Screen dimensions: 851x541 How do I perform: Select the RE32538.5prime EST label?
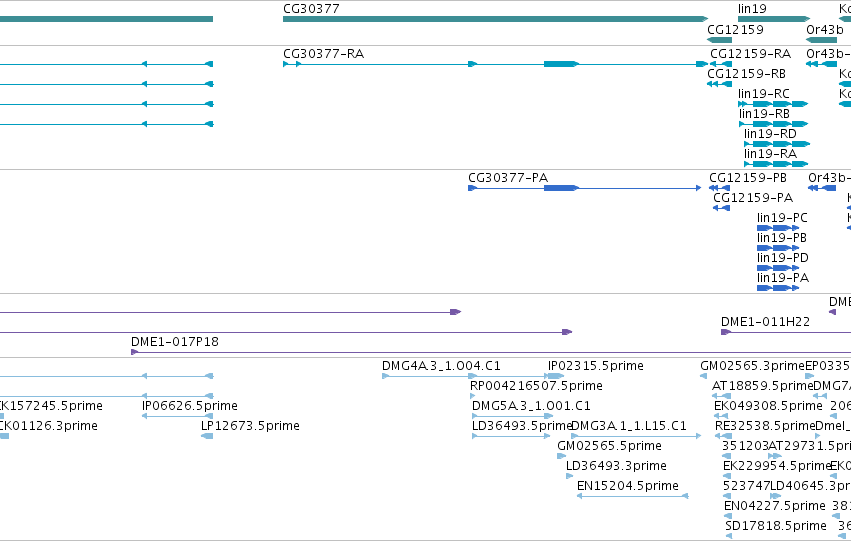(765, 426)
